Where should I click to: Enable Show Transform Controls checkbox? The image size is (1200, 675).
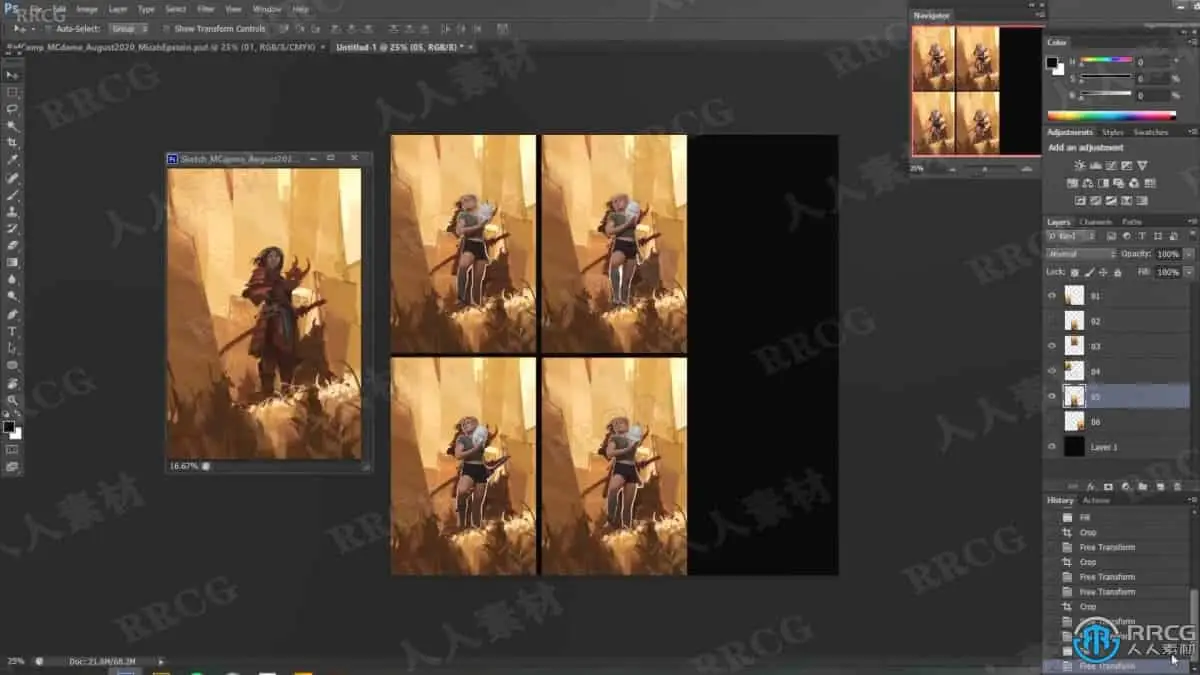coord(167,29)
